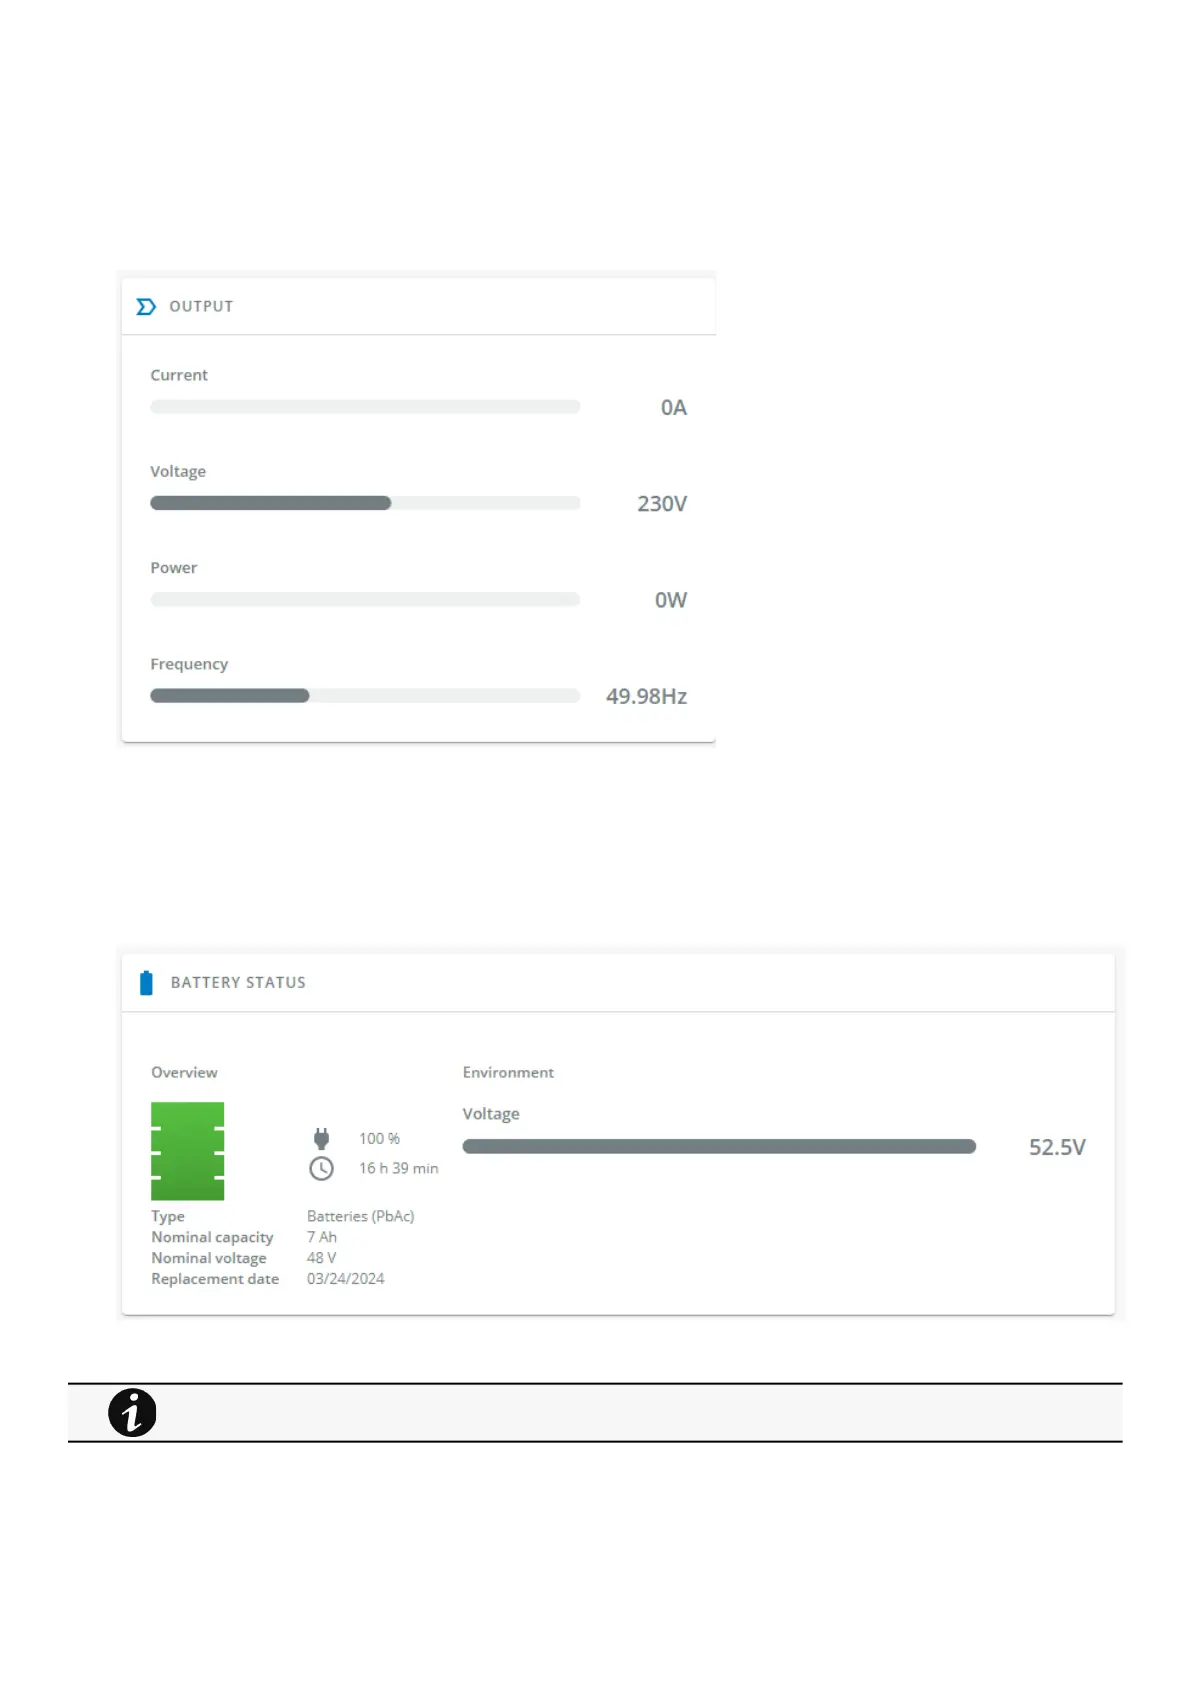Click the 230V output voltage value
The height and width of the screenshot is (1684, 1191).
coord(662,504)
